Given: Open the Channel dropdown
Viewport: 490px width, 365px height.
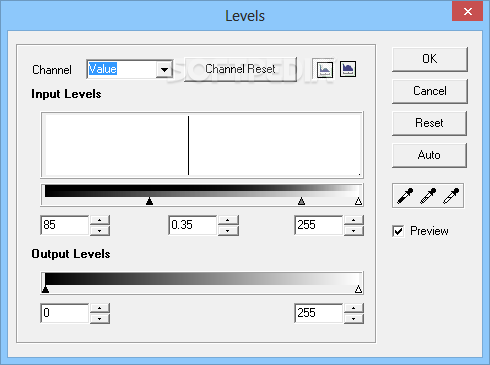Looking at the screenshot, I should tap(164, 70).
